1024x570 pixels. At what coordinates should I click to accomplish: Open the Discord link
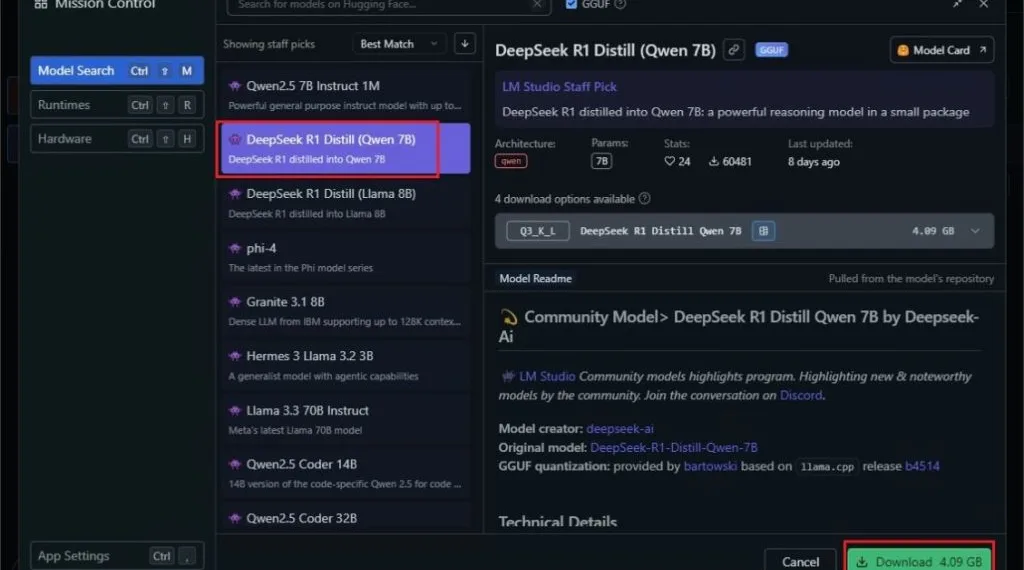click(x=801, y=395)
